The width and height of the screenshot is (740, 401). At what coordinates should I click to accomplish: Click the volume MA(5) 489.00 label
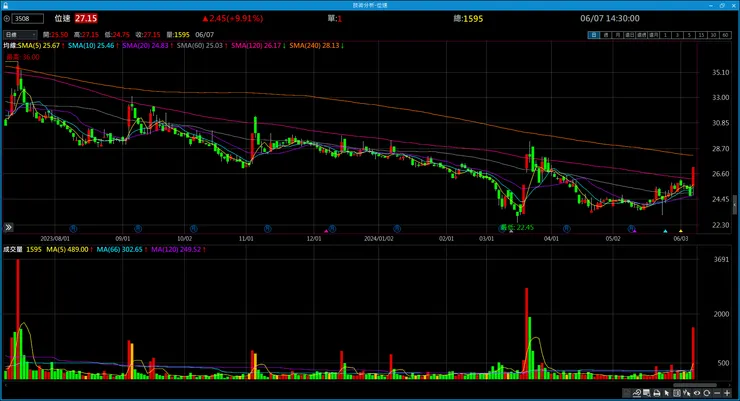coord(67,250)
